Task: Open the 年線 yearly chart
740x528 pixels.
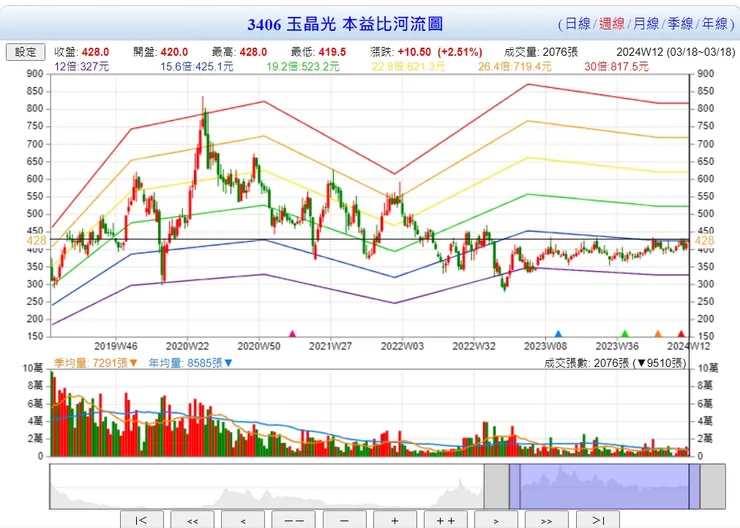Action: (715, 24)
